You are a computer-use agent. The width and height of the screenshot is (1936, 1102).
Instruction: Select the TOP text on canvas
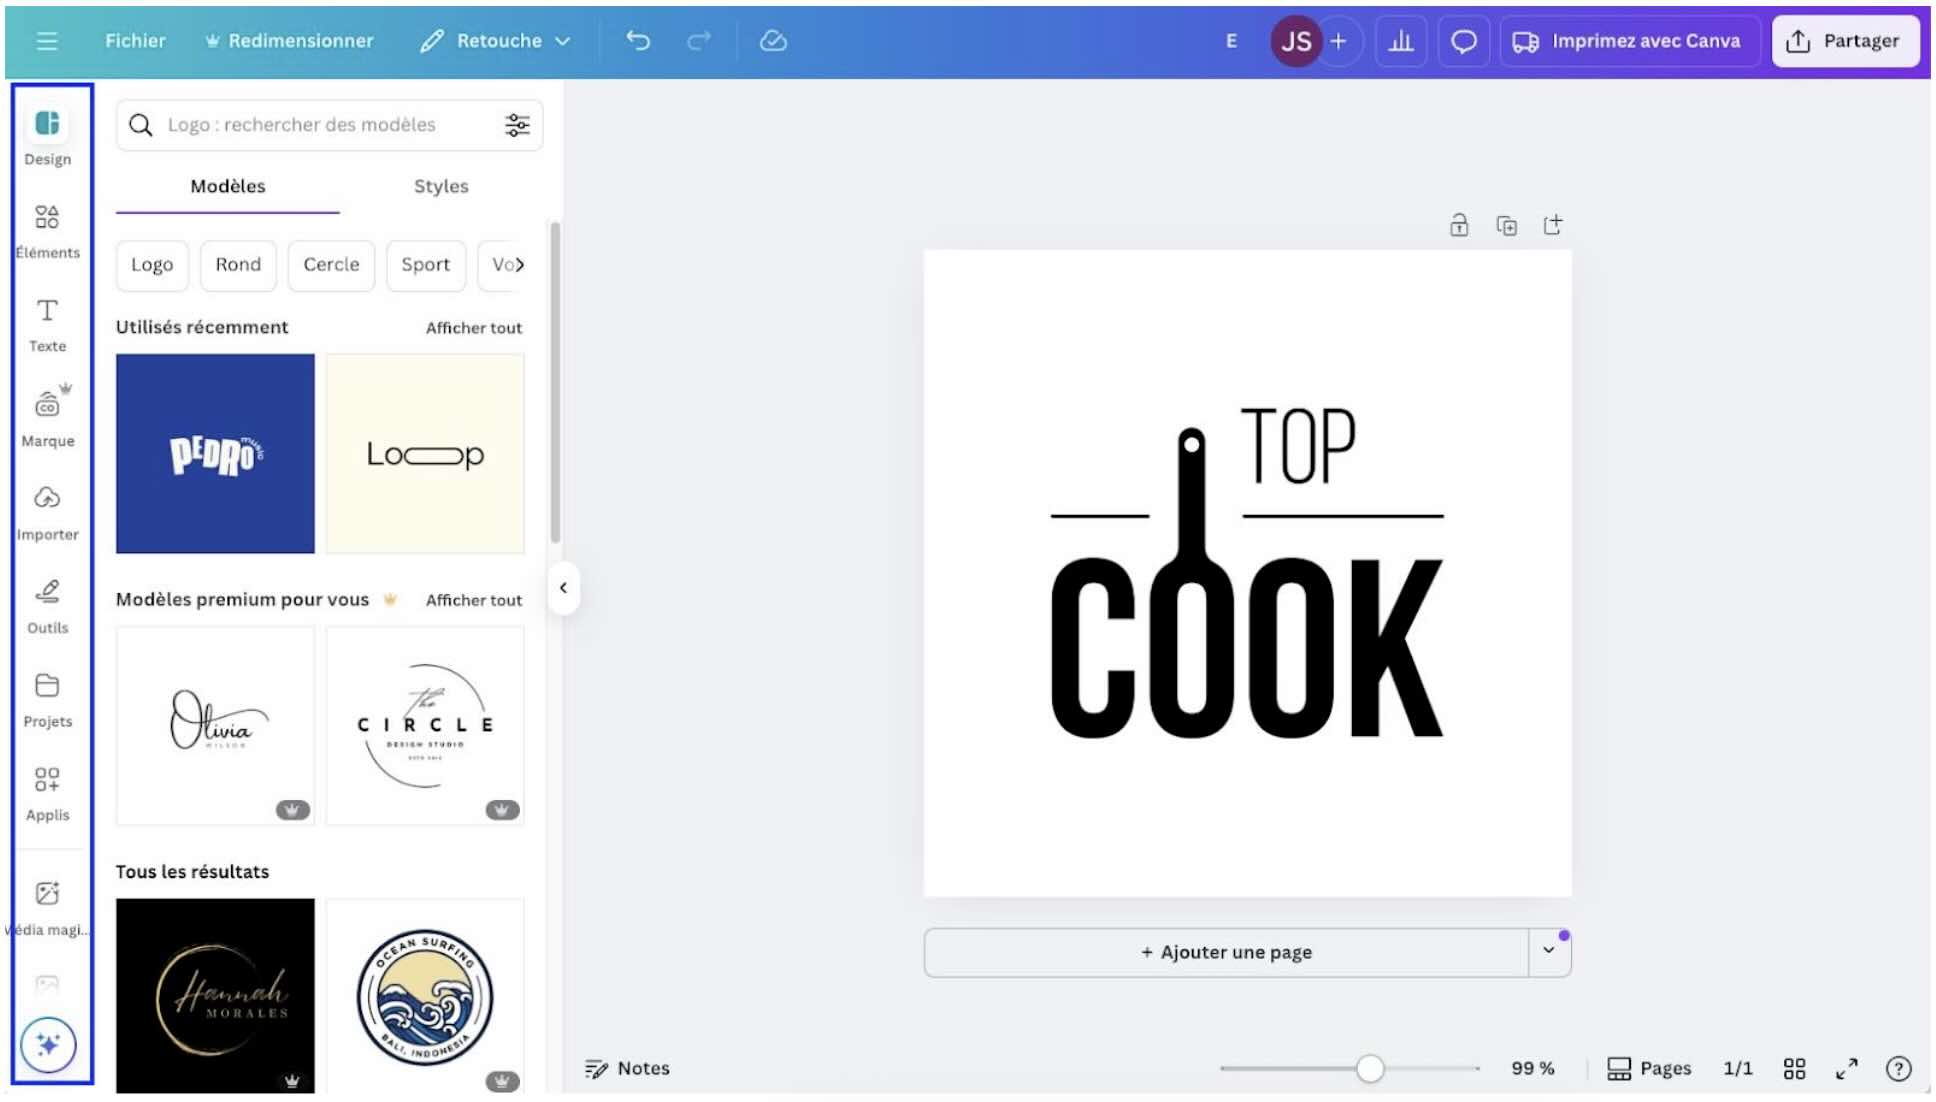tap(1299, 446)
